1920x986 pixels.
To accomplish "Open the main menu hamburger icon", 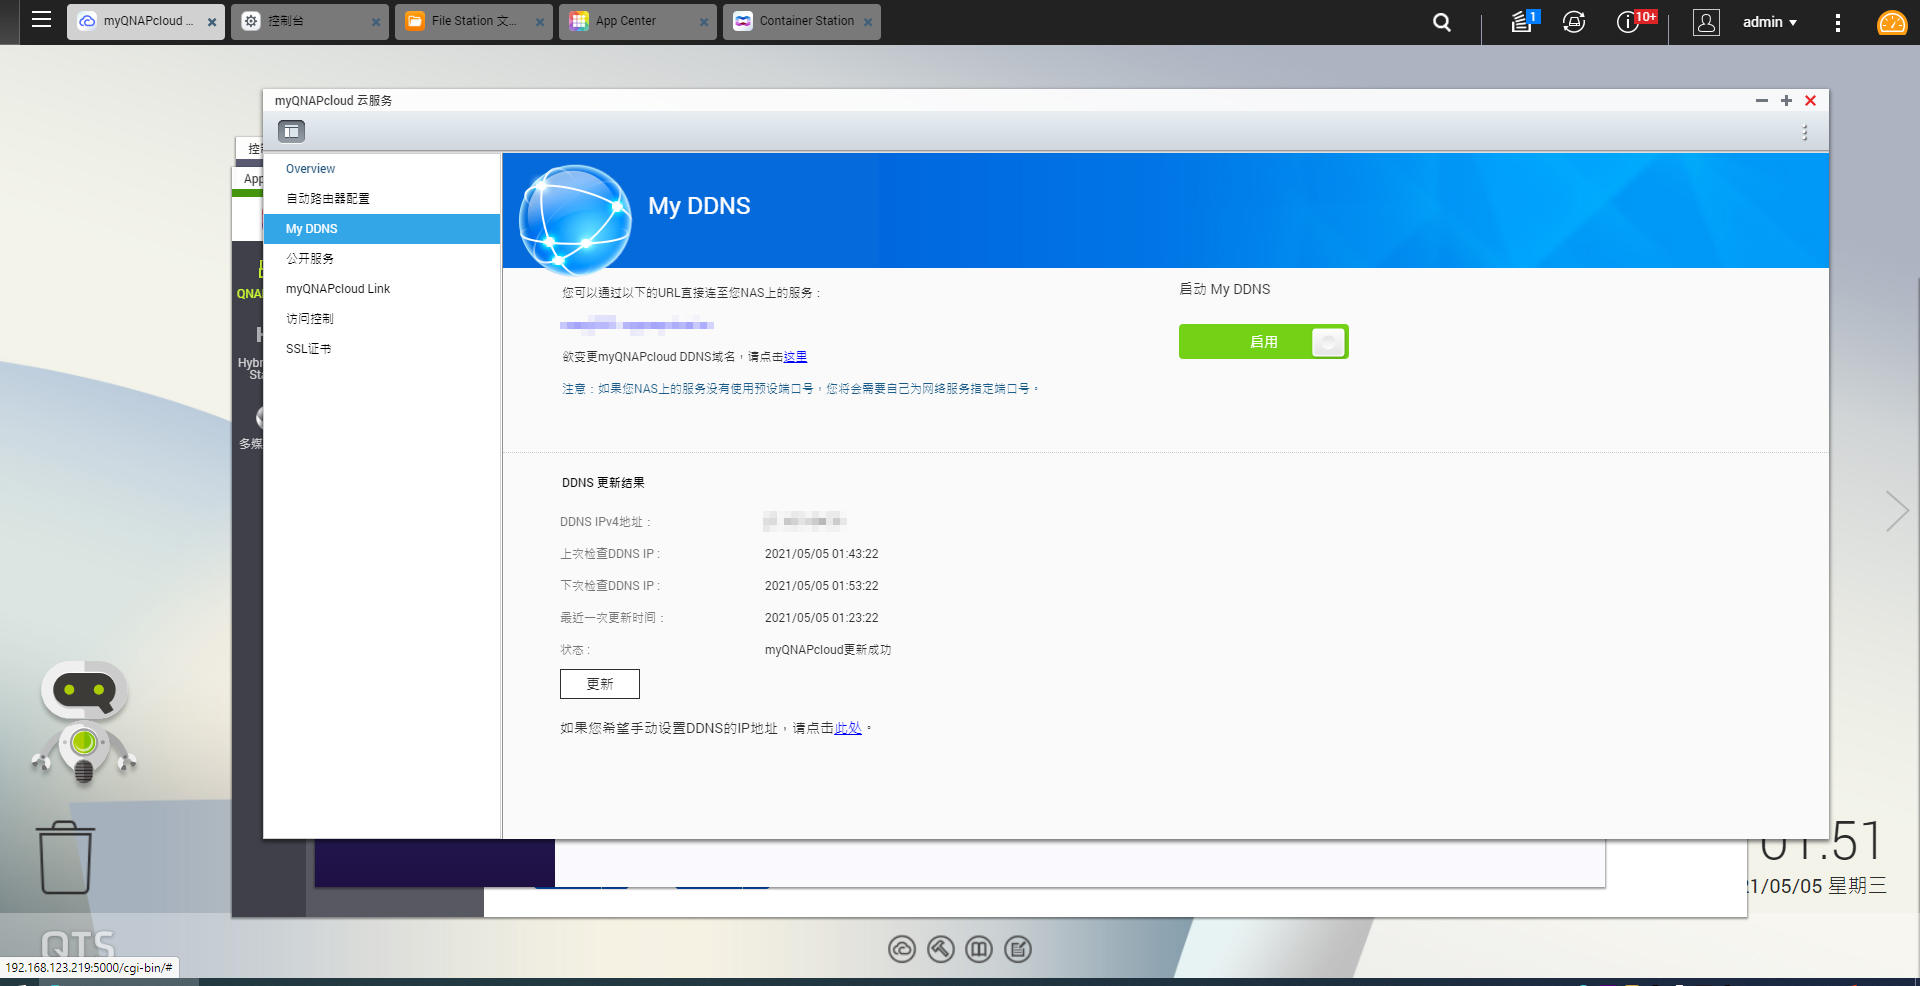I will 40,21.
